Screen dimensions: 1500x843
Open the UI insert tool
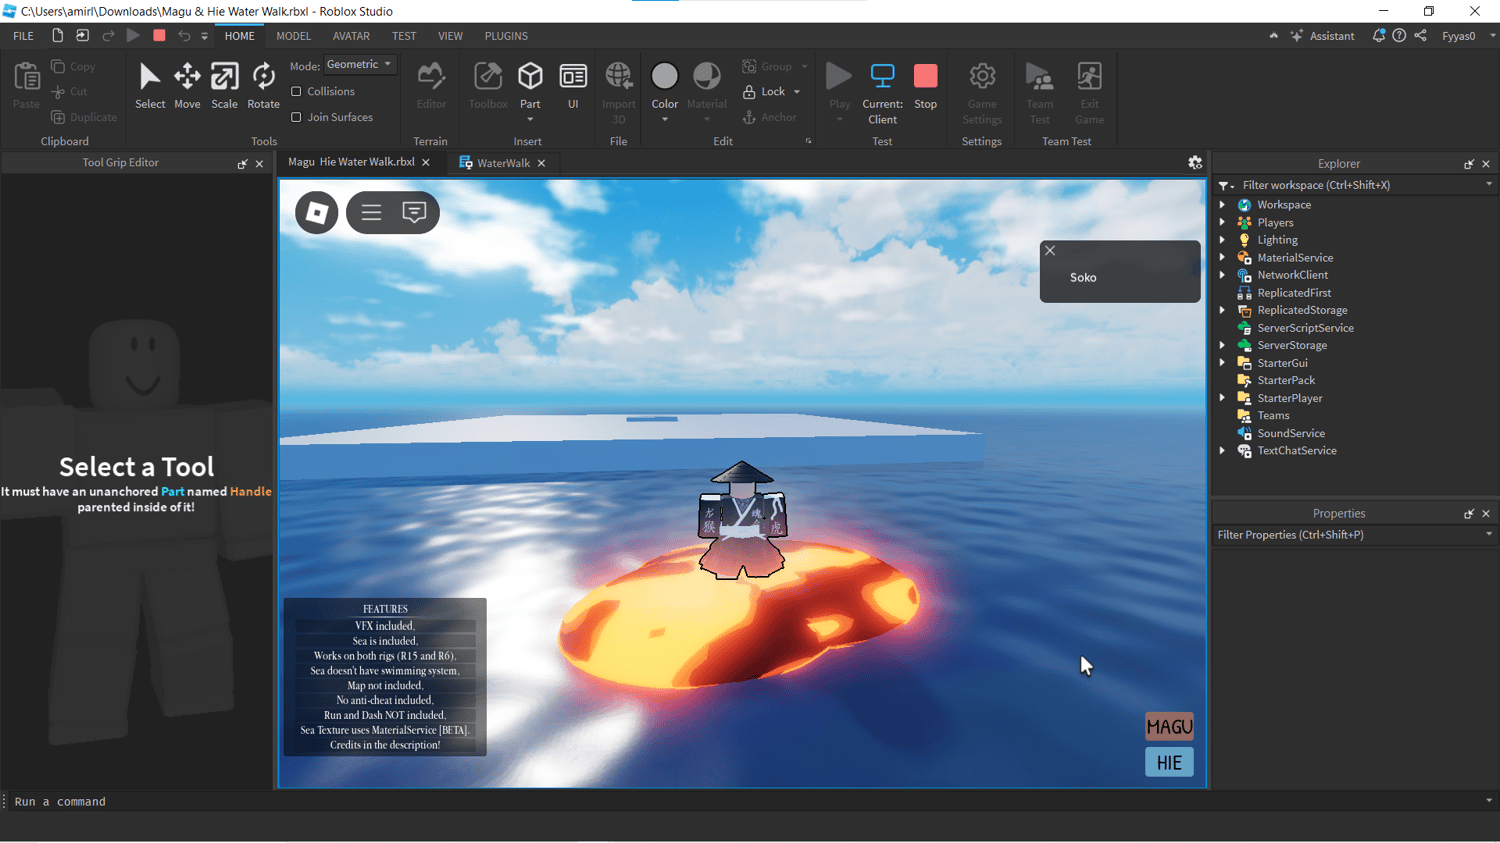click(573, 86)
